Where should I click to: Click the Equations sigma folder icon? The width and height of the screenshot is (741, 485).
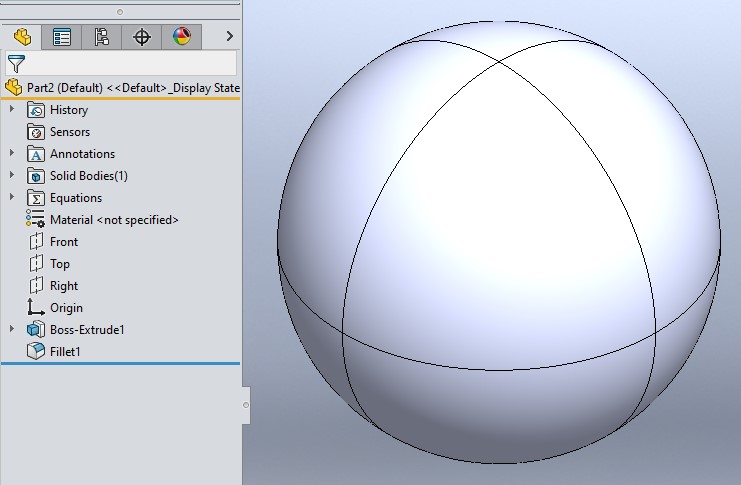click(36, 198)
